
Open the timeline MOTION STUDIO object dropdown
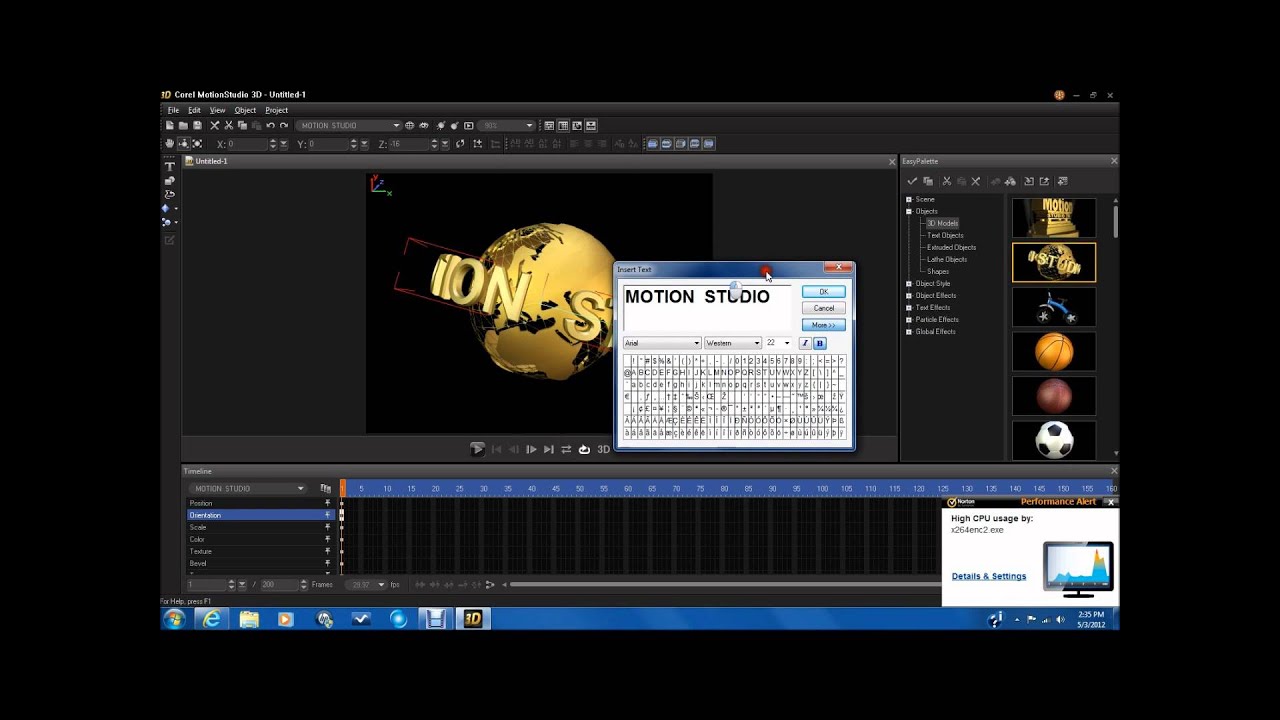pos(247,488)
